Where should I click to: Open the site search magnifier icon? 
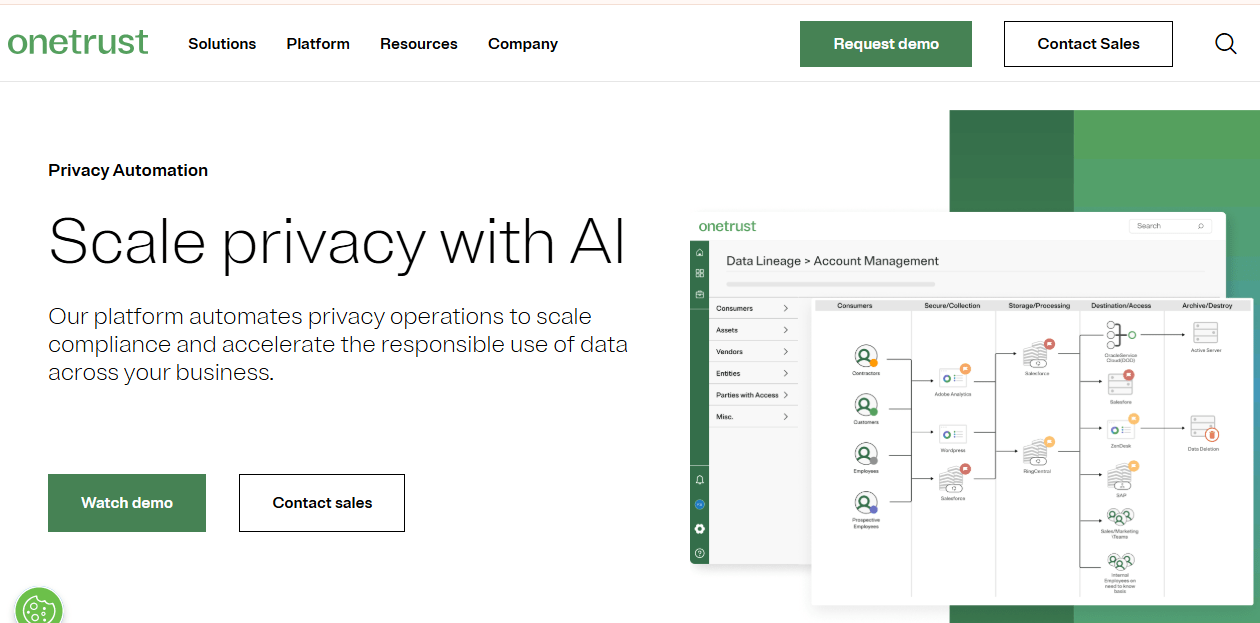click(x=1226, y=44)
